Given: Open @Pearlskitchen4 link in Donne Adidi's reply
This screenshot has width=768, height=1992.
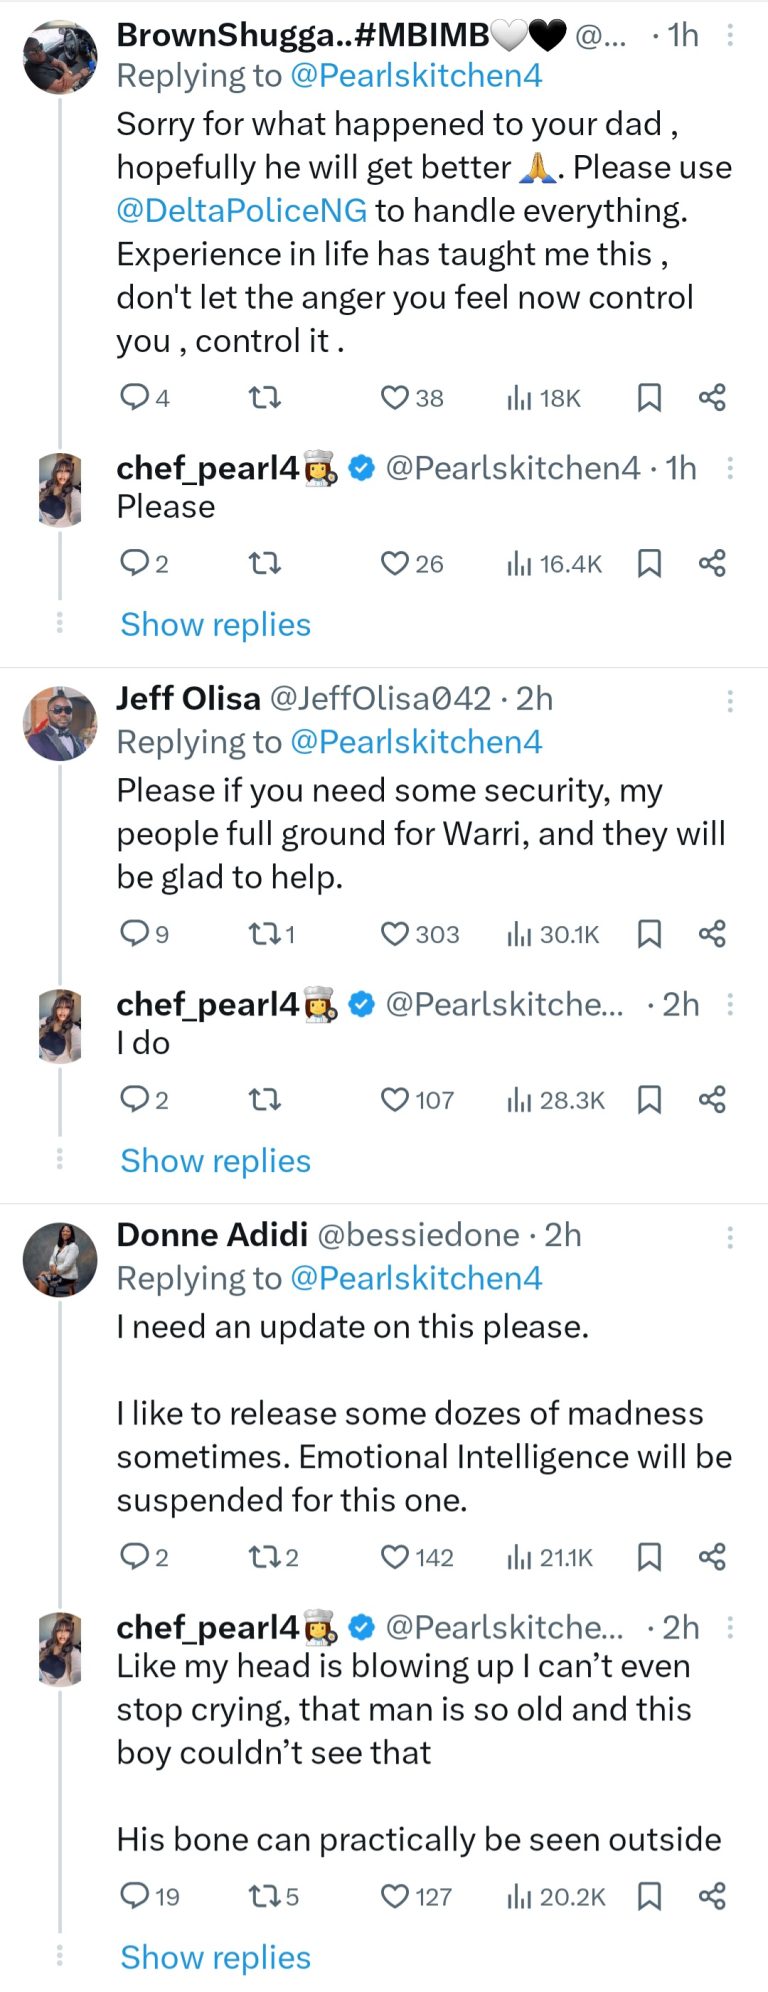Looking at the screenshot, I should (x=416, y=1279).
